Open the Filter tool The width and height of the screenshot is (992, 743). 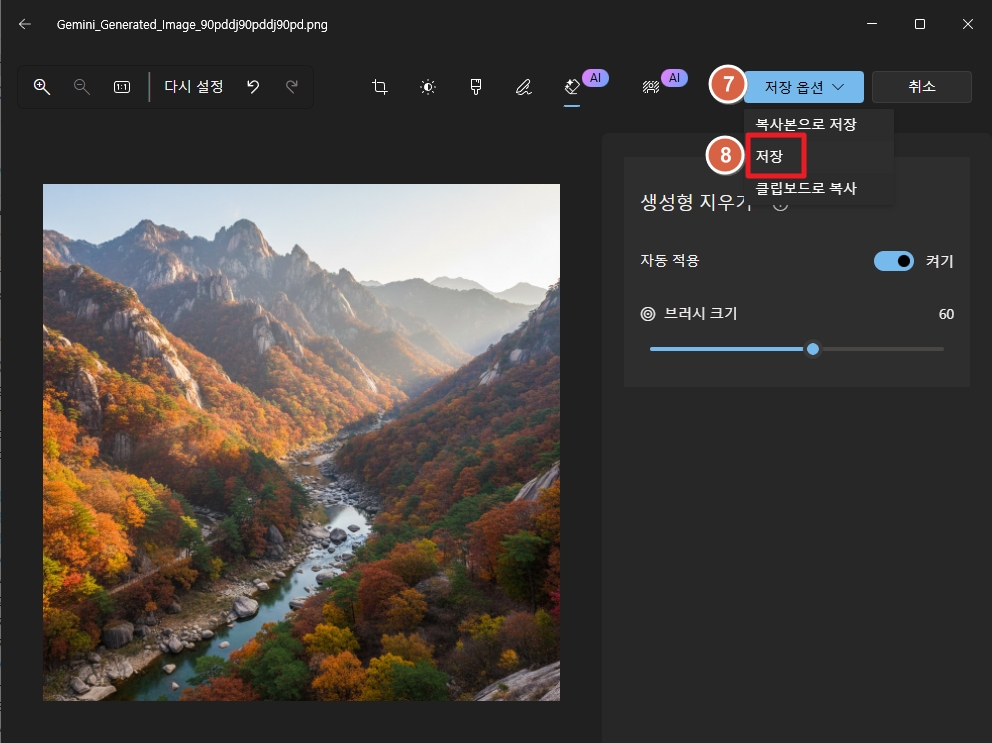tap(476, 87)
